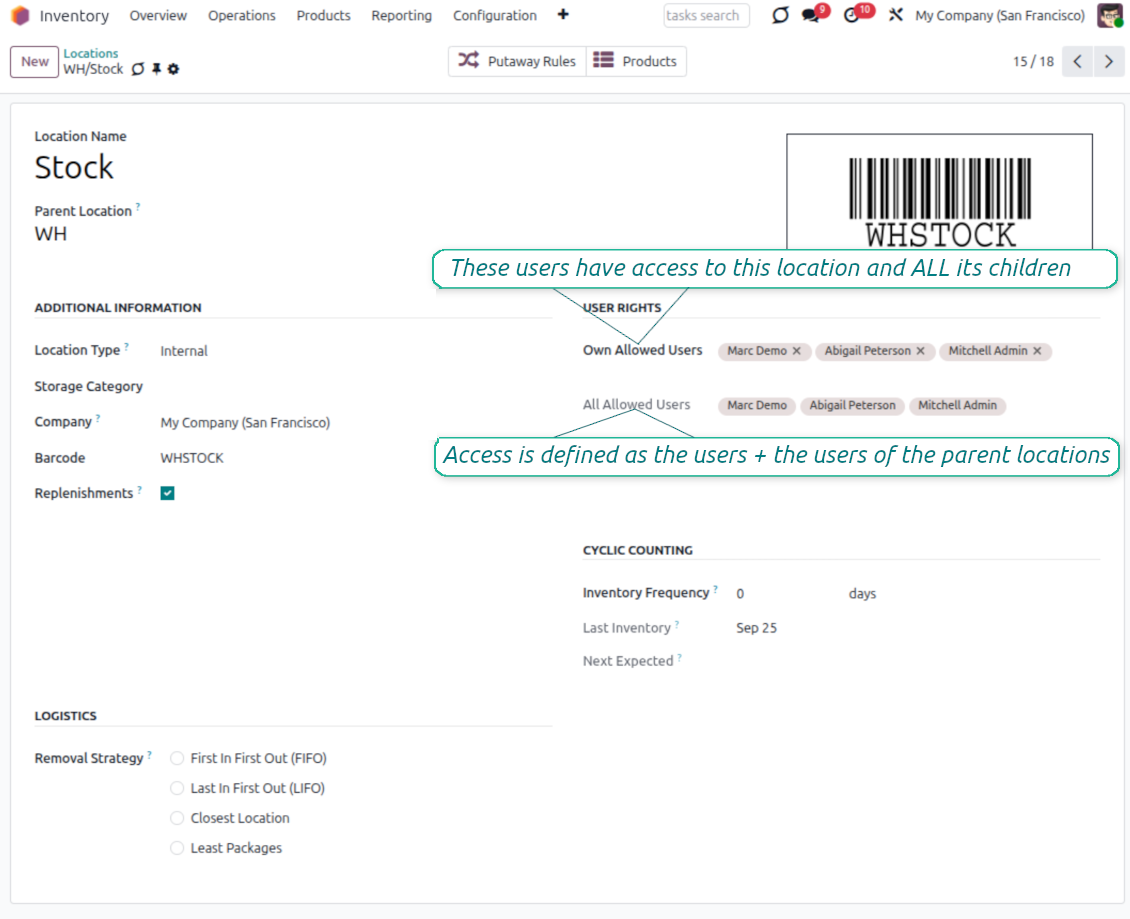Click the user avatar in the top bar
1130x919 pixels.
click(1112, 16)
